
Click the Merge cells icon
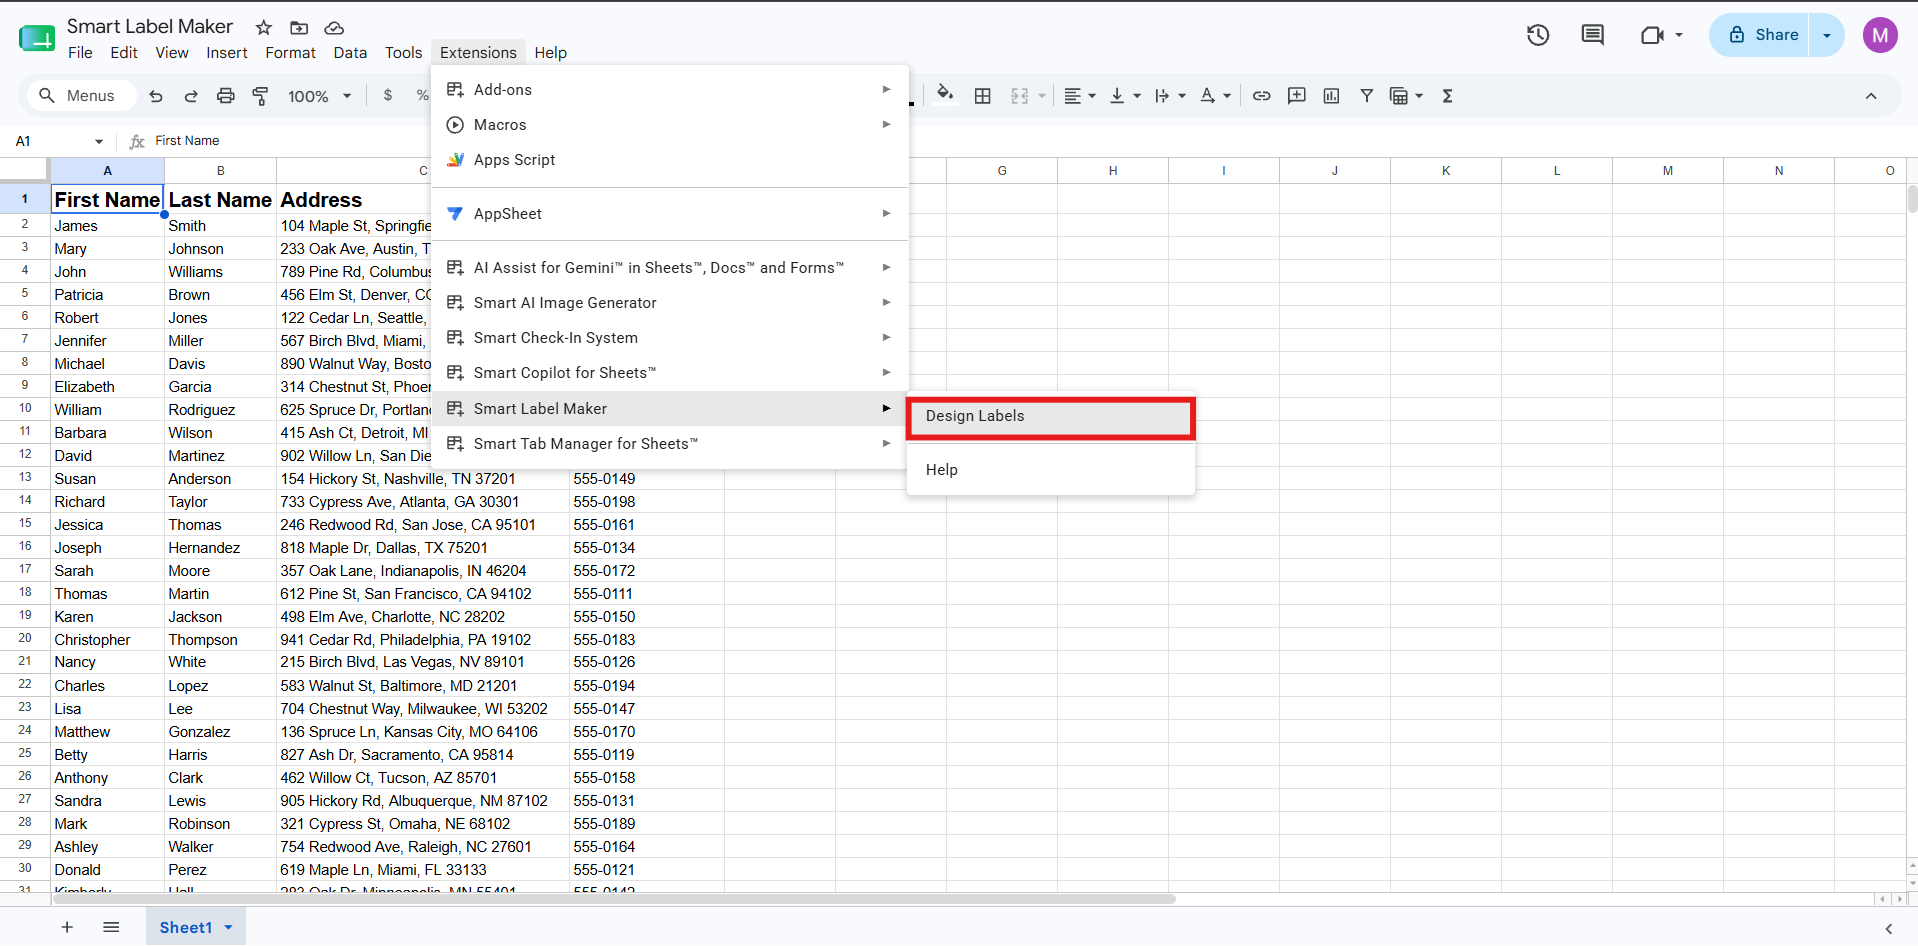(1019, 96)
